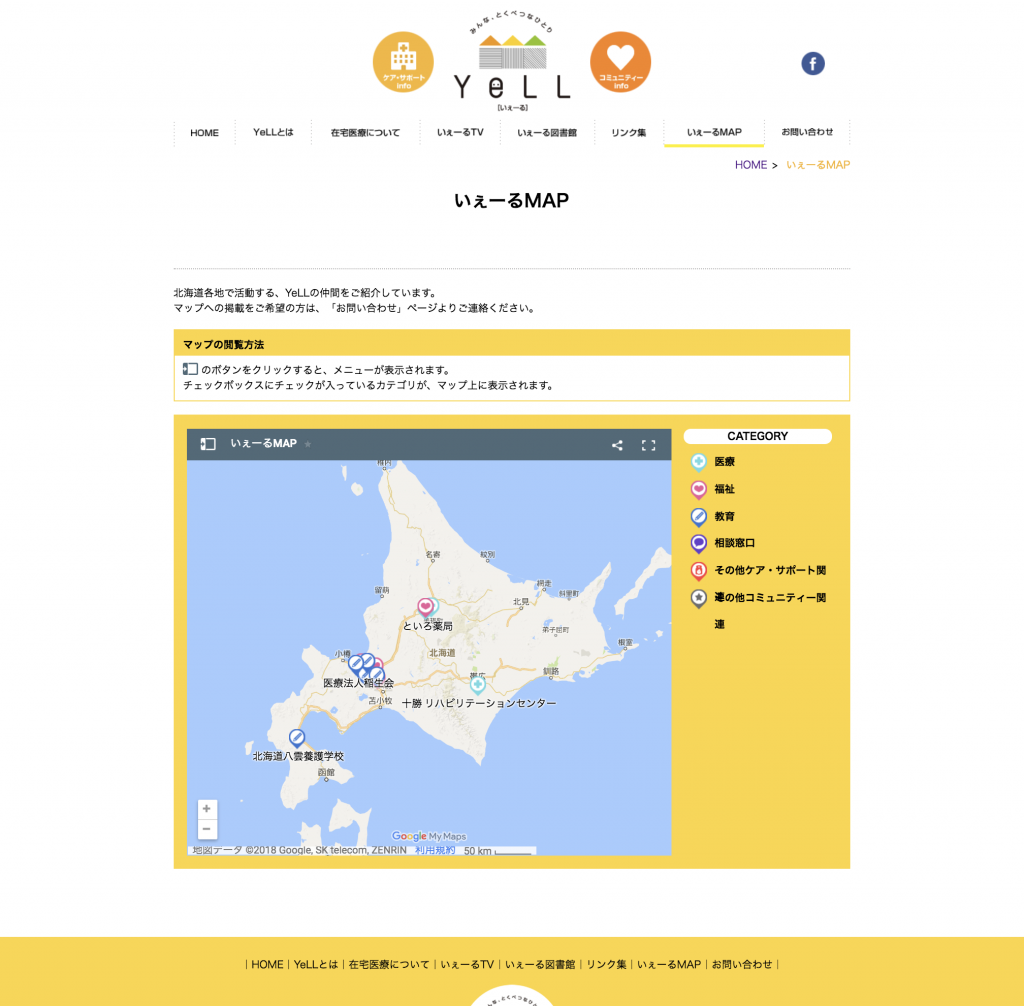1024x1006 pixels.
Task: Click the YeLL logo in header
Action: pyautogui.click(x=512, y=63)
